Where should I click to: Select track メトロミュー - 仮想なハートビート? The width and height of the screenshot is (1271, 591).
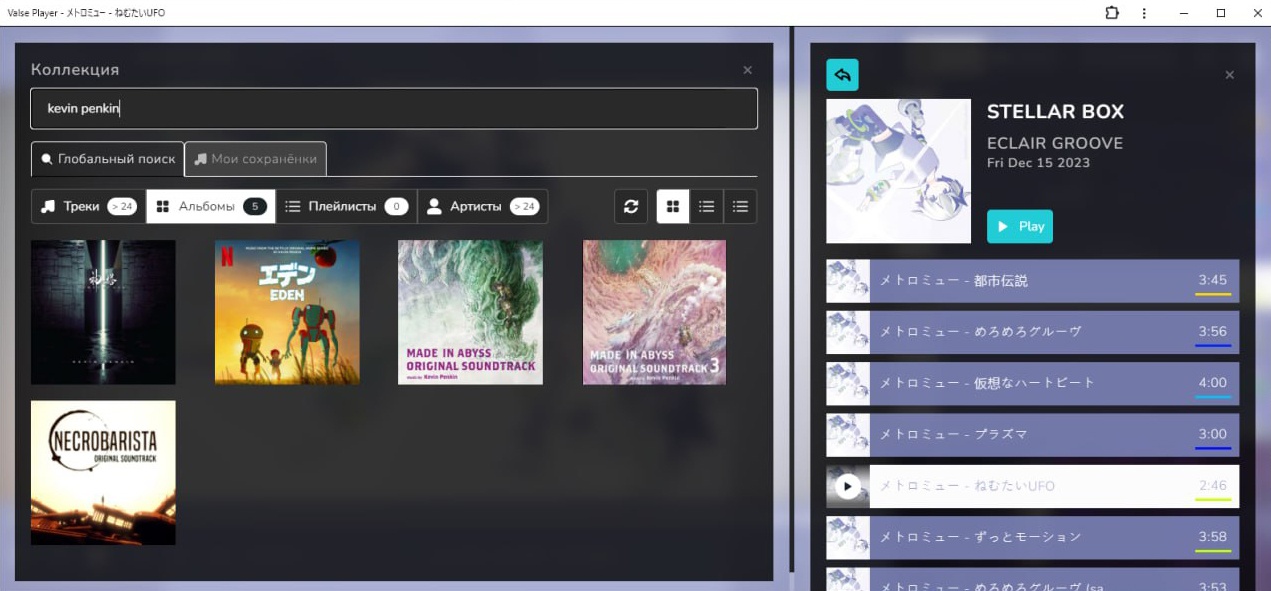point(1032,383)
